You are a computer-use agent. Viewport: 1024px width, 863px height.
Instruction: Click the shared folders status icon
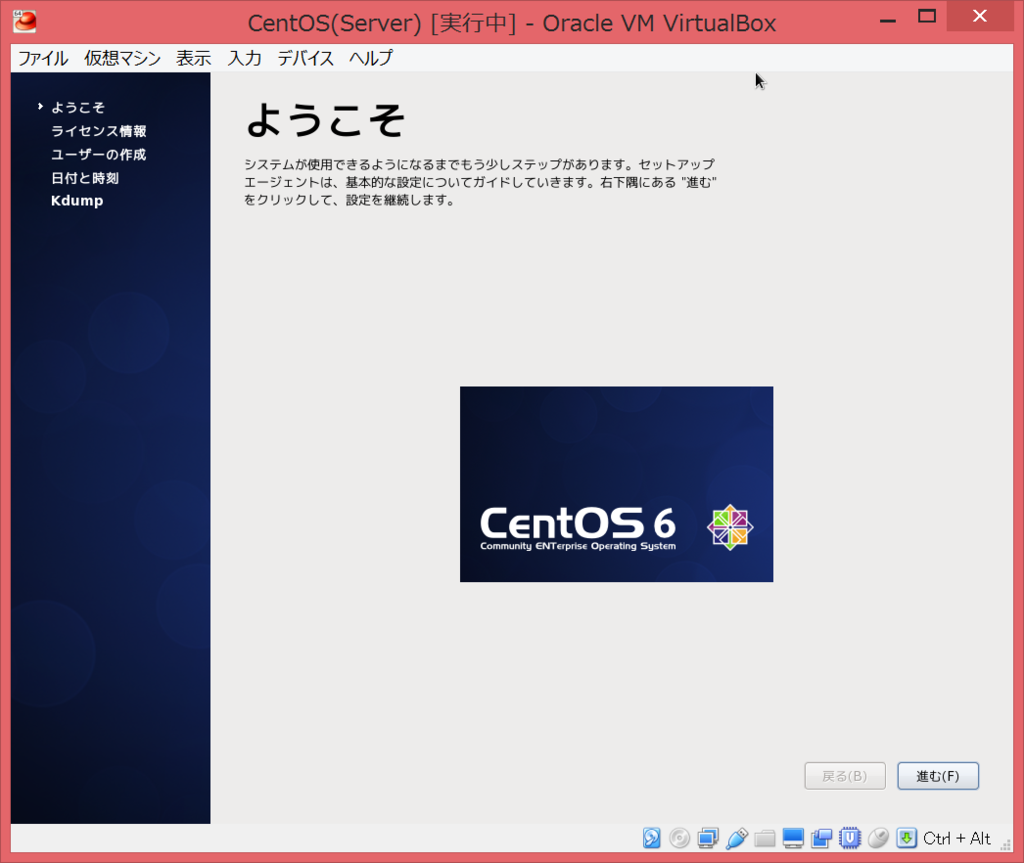(x=765, y=838)
